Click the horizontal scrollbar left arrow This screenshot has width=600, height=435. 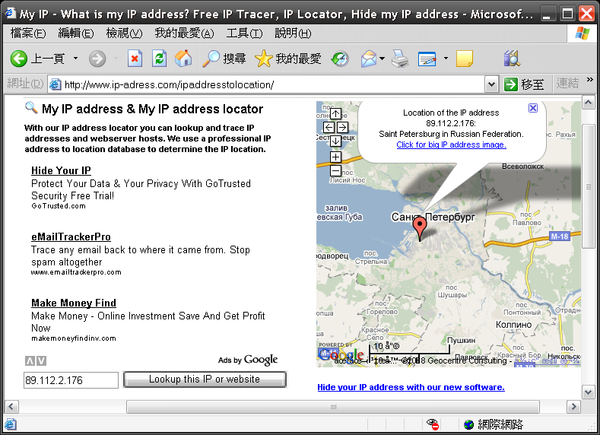(11, 406)
